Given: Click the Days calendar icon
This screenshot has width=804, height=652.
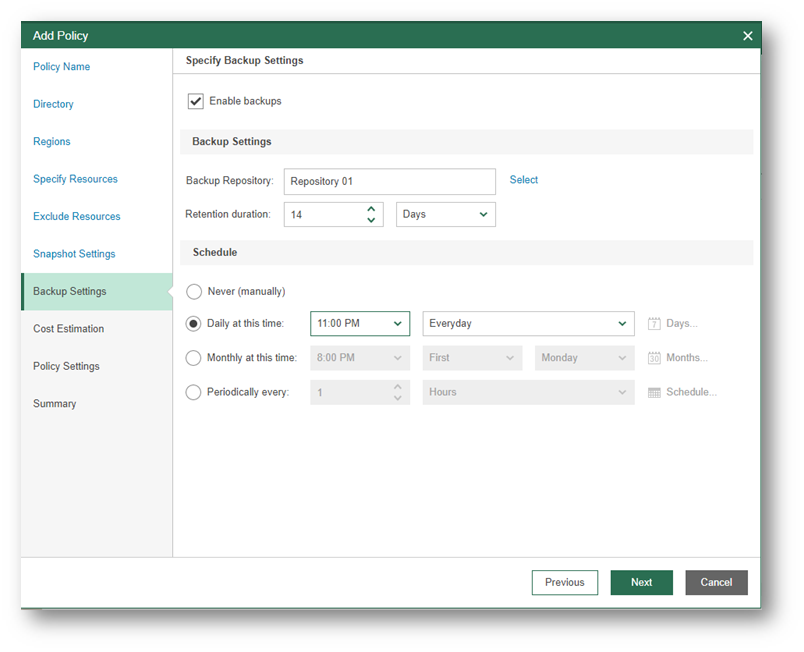Looking at the screenshot, I should coord(654,324).
